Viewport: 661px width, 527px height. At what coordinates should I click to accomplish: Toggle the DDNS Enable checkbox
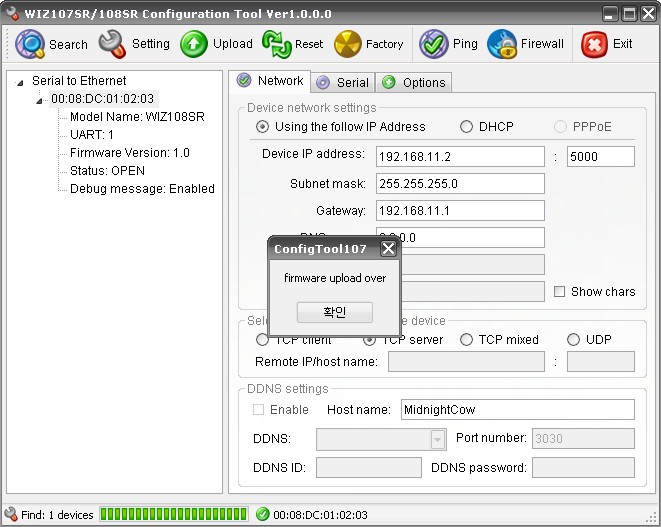(258, 409)
